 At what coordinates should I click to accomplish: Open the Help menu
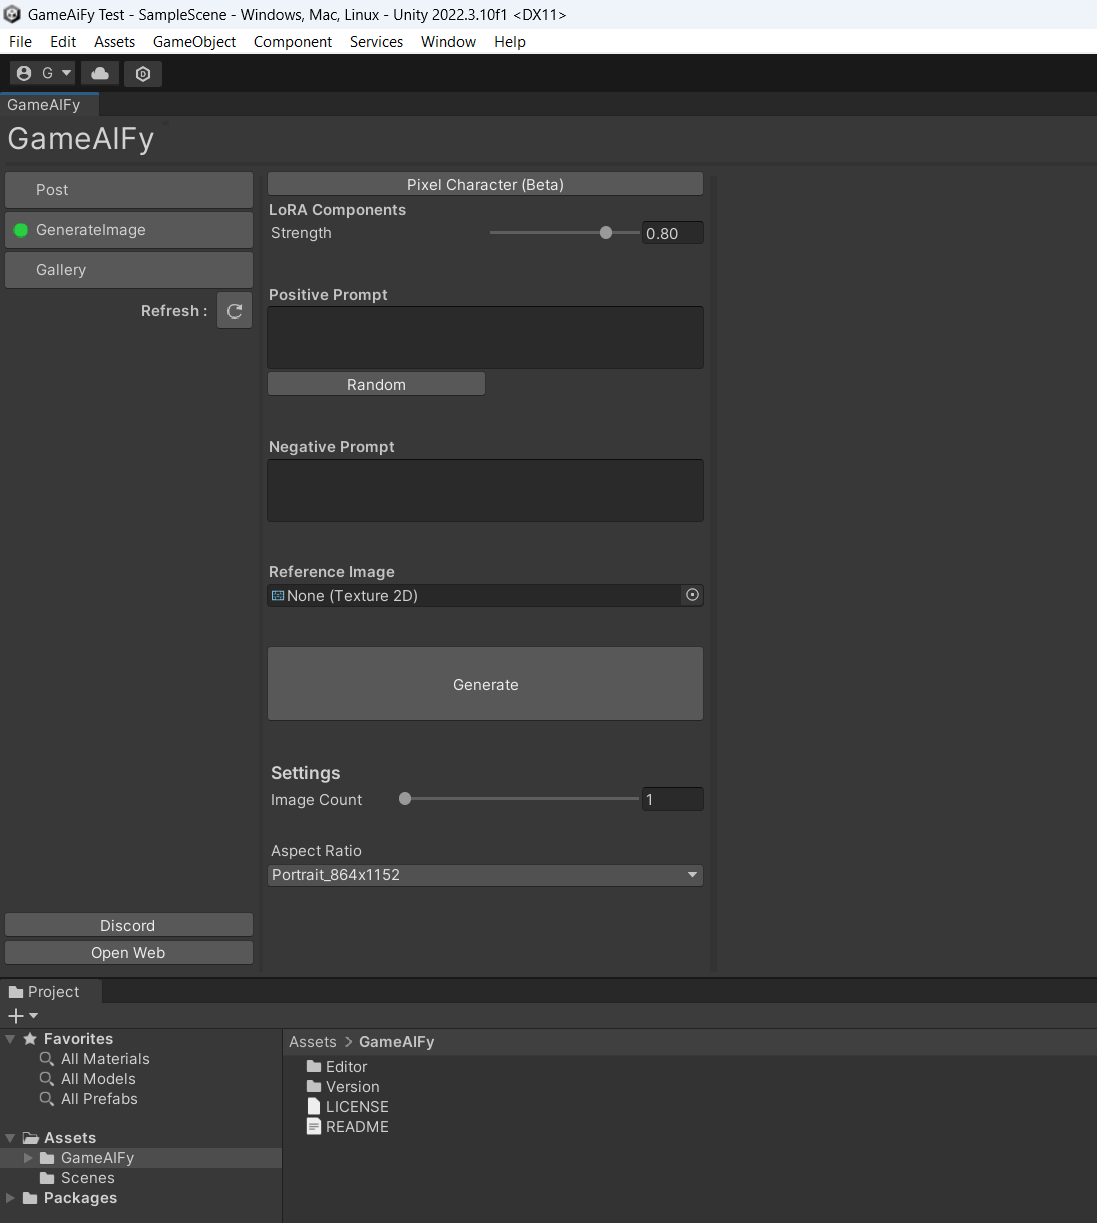pyautogui.click(x=510, y=42)
